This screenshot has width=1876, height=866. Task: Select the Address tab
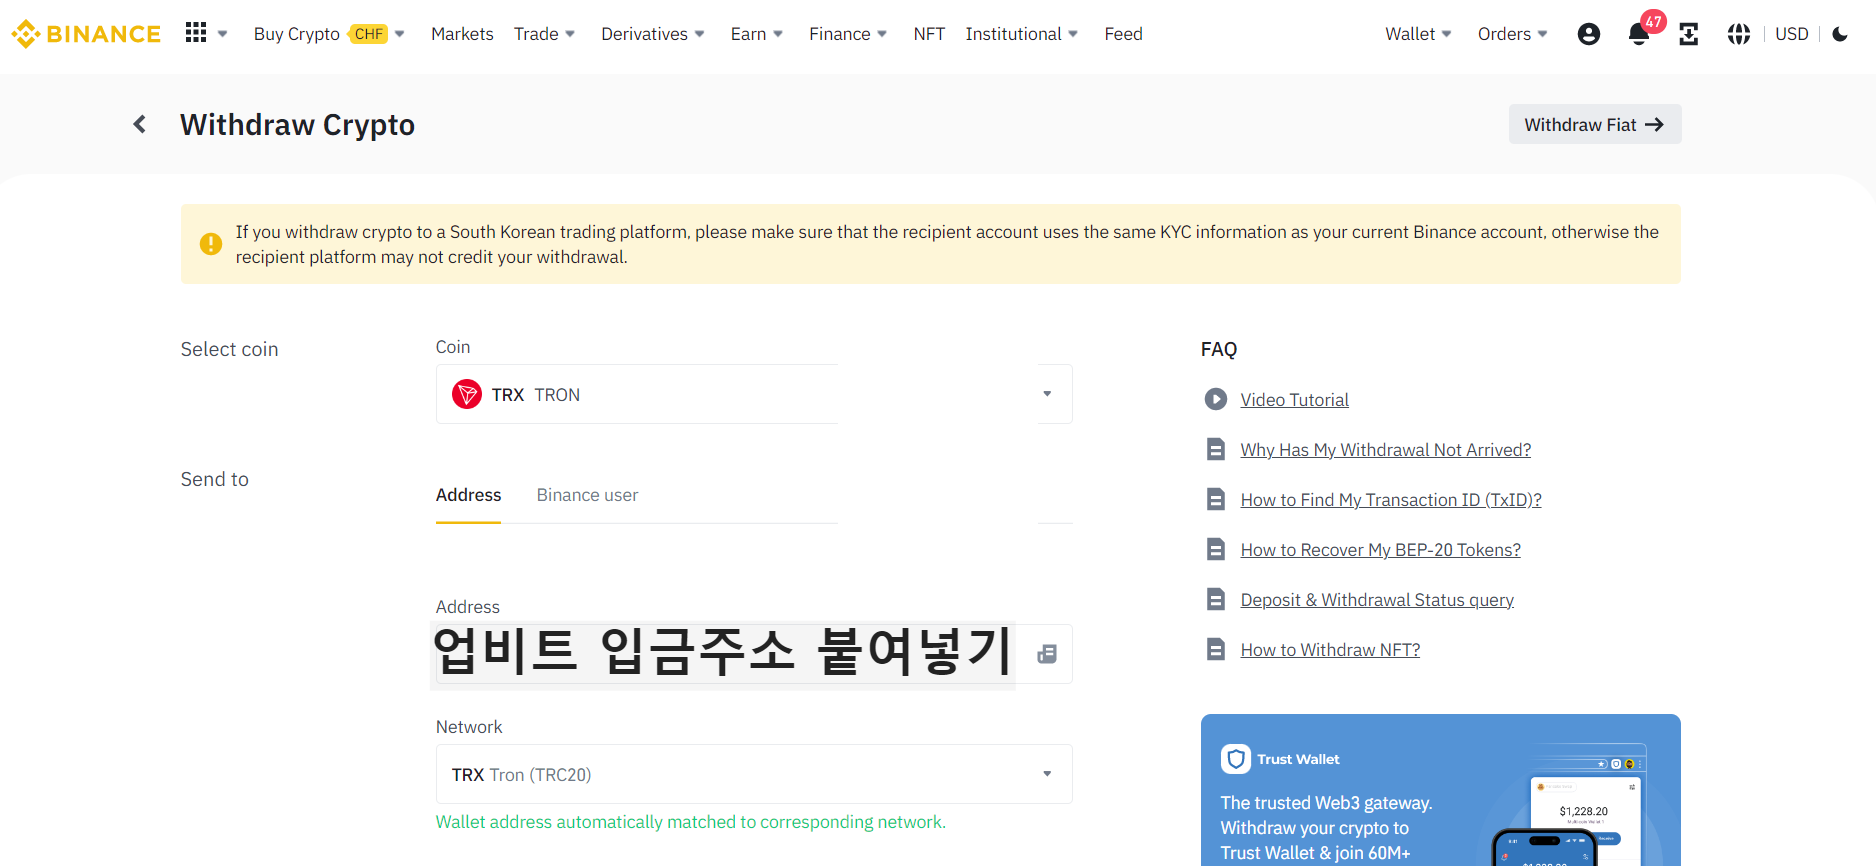coord(468,495)
